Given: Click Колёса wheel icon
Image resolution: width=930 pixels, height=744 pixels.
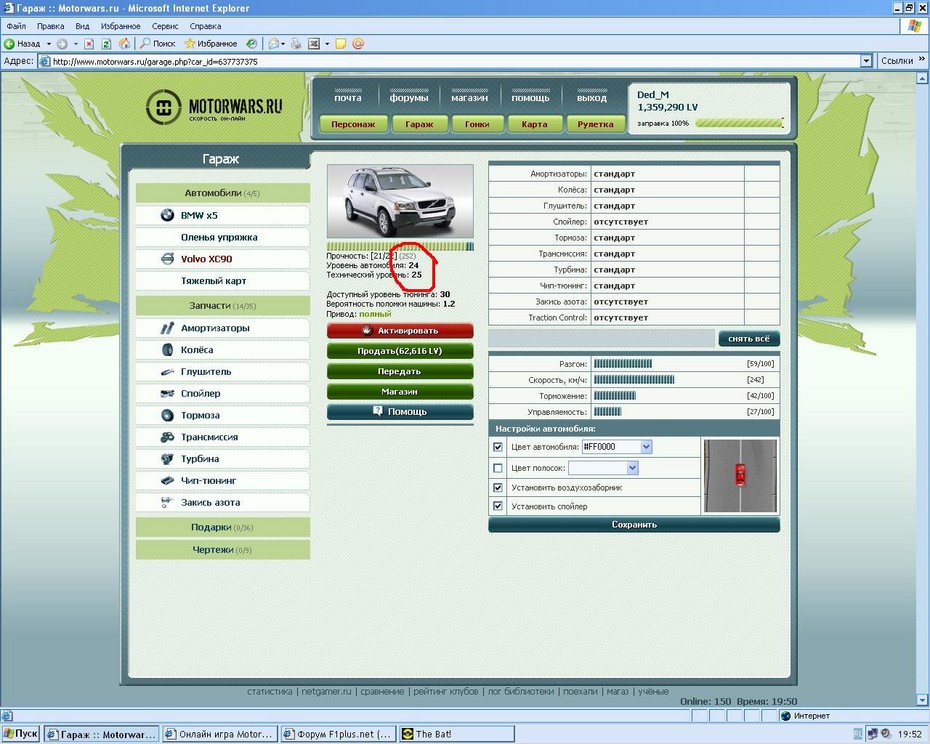Looking at the screenshot, I should 167,349.
